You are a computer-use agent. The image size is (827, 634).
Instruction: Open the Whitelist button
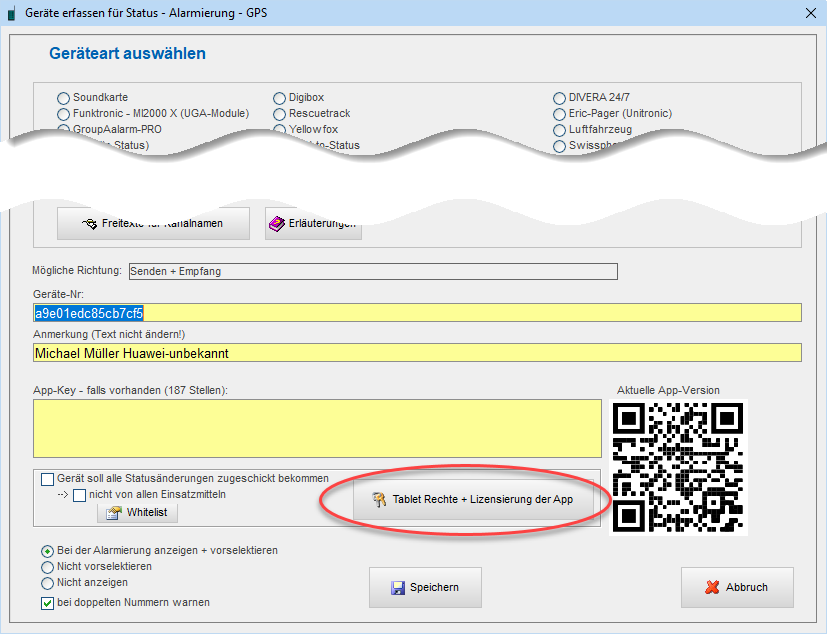point(137,513)
